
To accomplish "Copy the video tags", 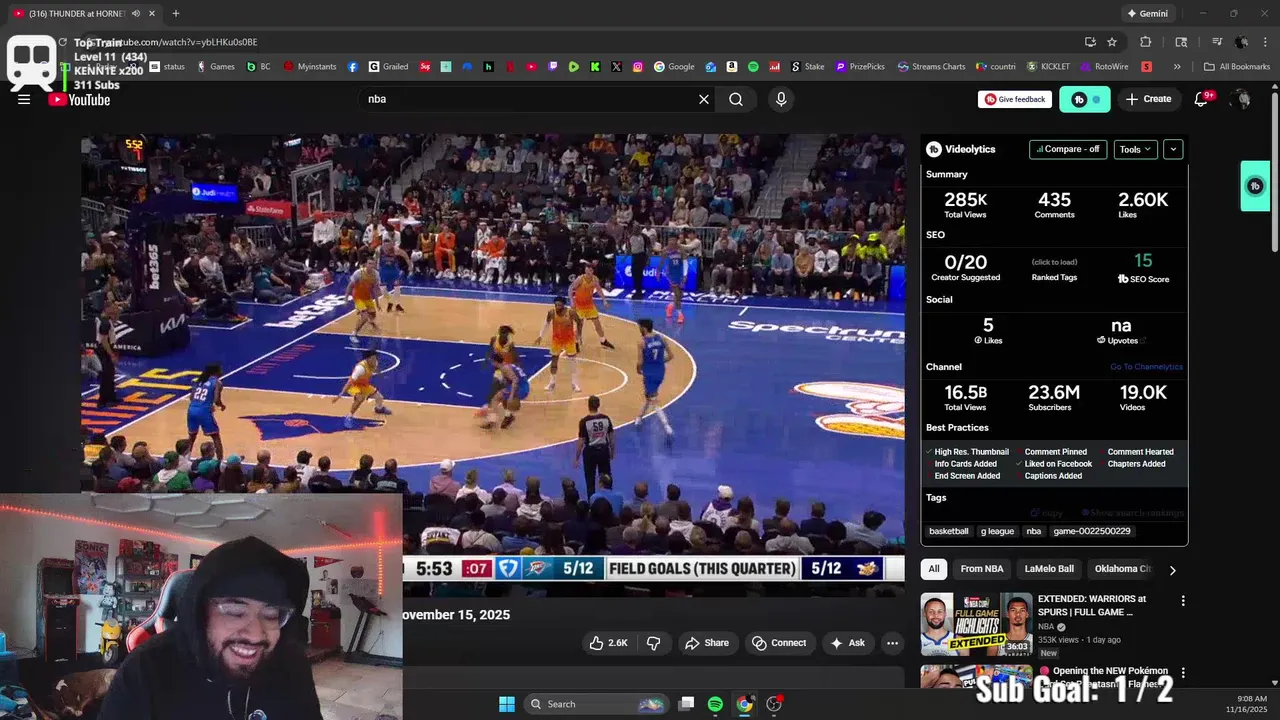I will pos(1048,513).
